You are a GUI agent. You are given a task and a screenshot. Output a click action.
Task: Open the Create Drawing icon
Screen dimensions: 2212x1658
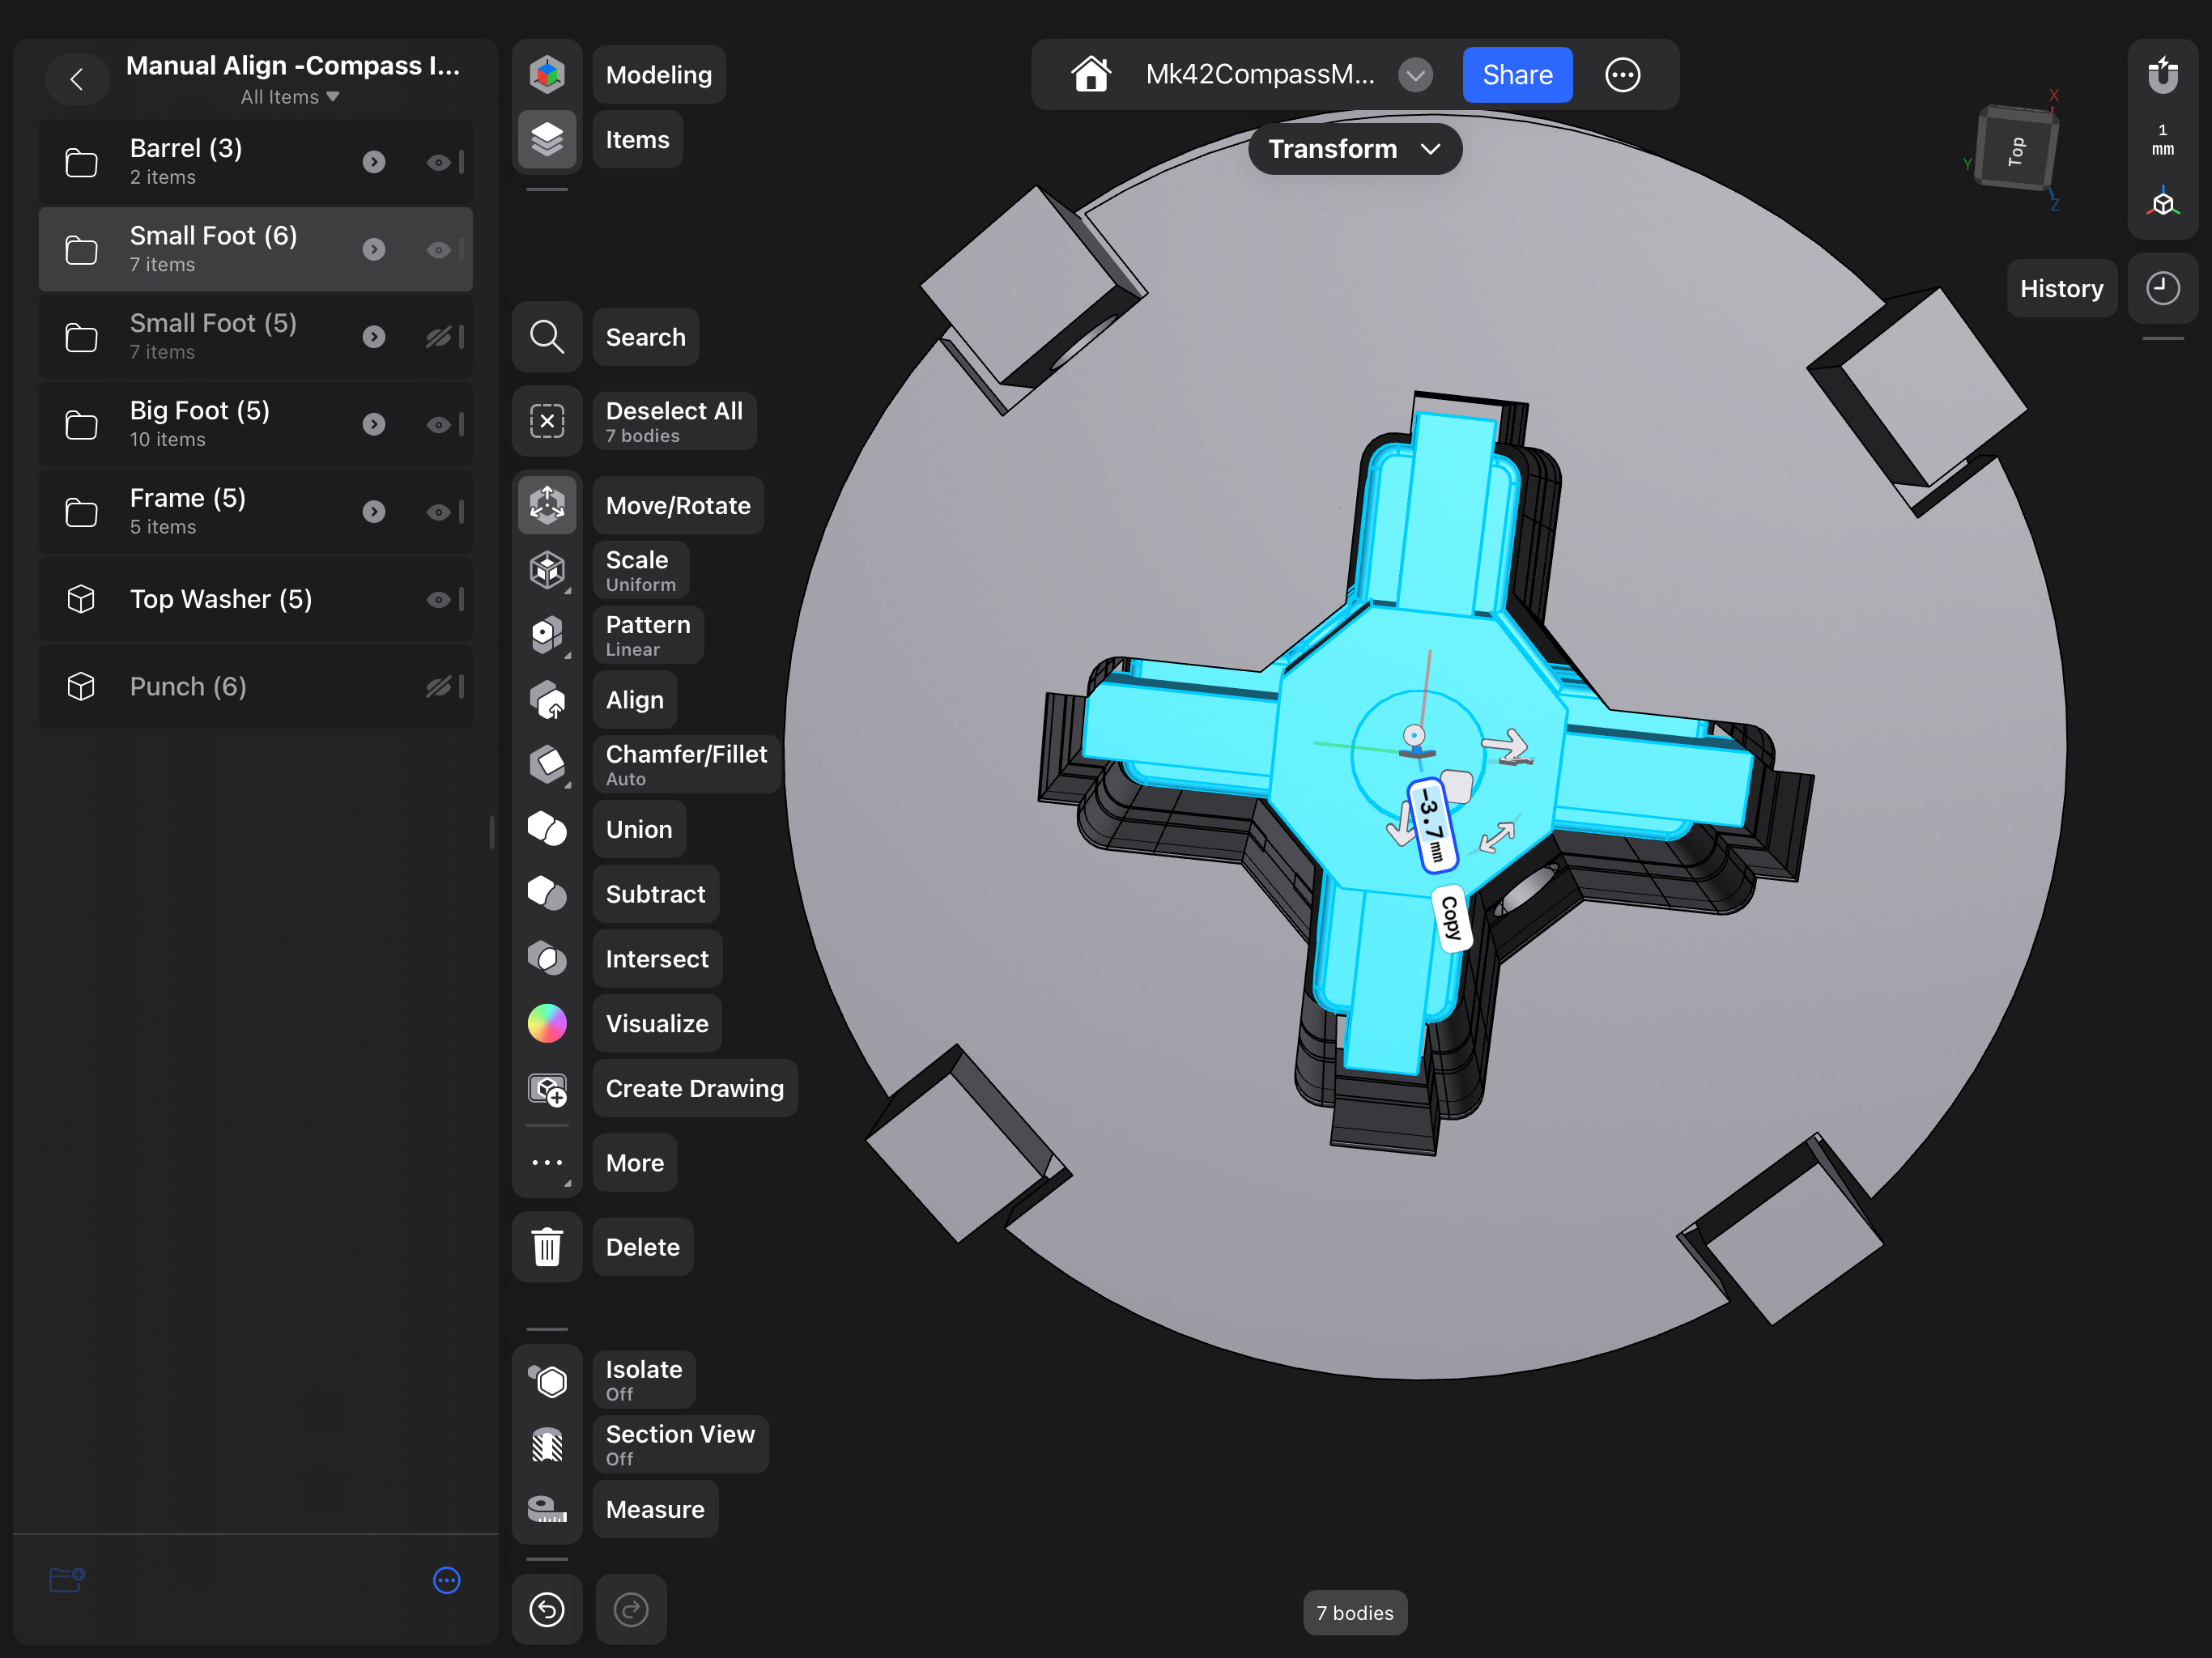(x=547, y=1089)
